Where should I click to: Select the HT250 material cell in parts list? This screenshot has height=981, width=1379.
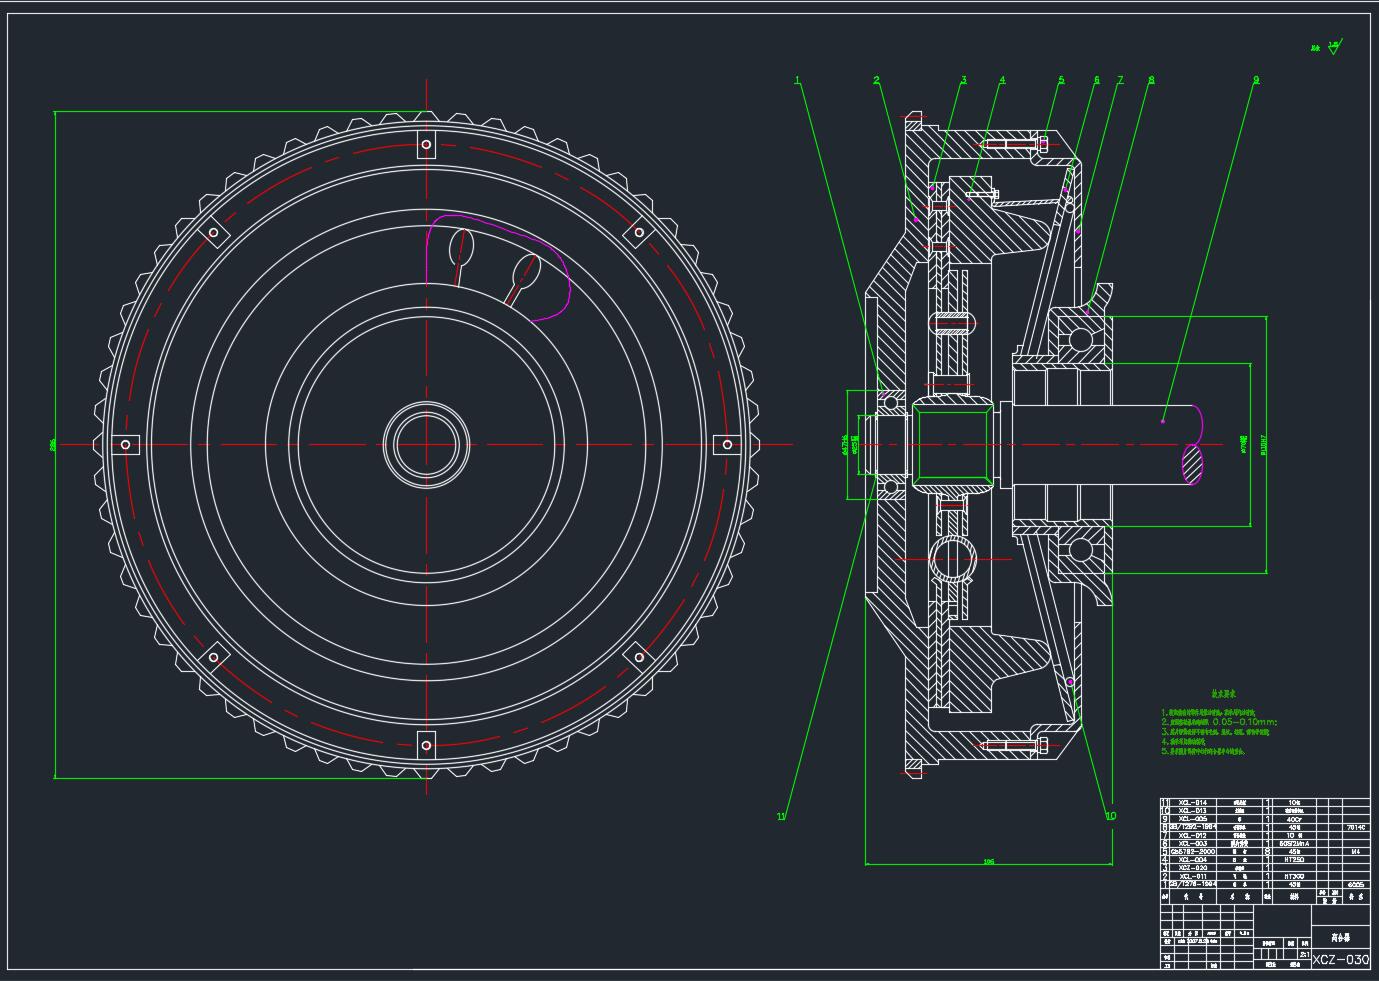[x=1294, y=859]
